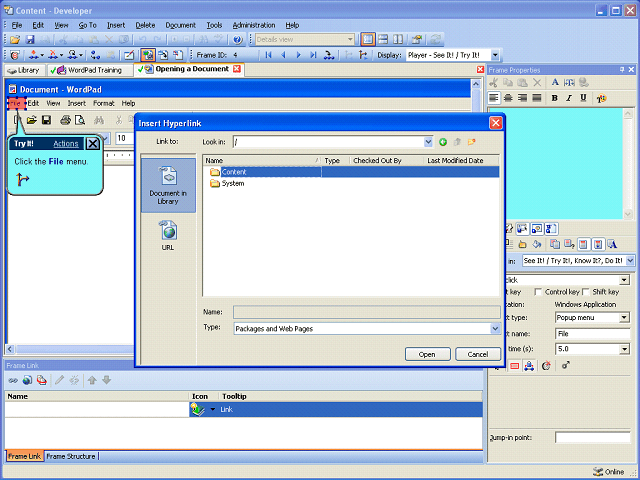
Task: Switch to the Frame Structure tab
Action: (71, 456)
